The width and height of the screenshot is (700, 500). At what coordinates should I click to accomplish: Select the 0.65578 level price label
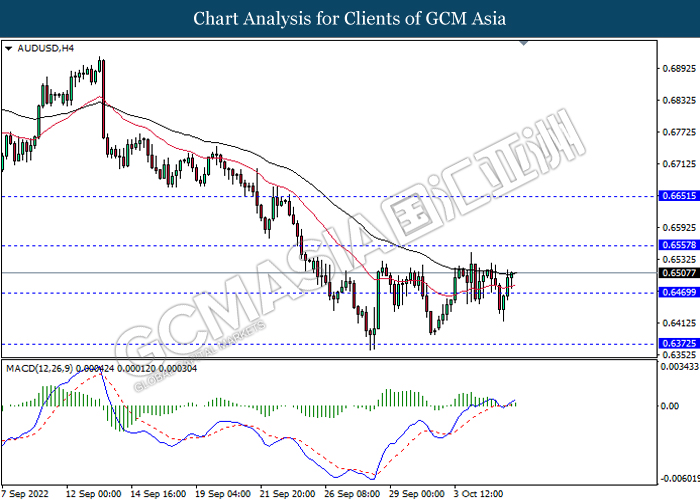tap(678, 245)
